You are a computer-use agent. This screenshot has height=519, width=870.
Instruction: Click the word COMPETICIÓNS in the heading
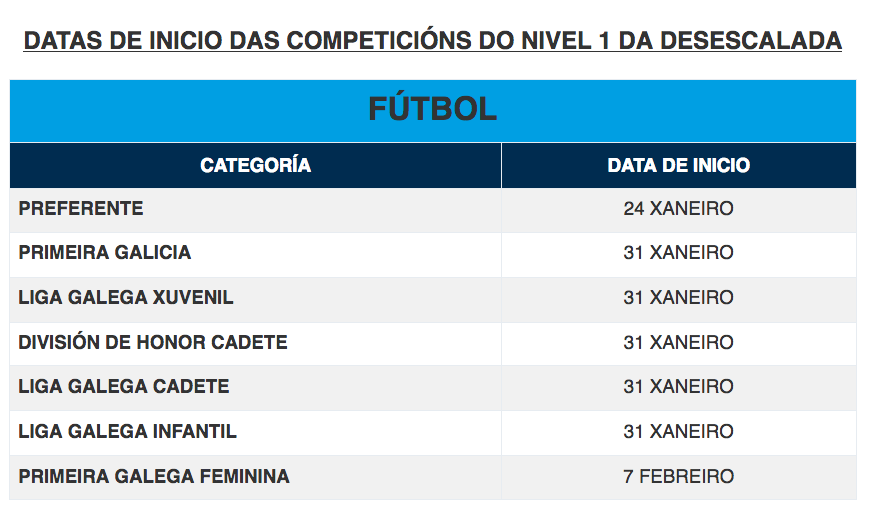click(378, 41)
